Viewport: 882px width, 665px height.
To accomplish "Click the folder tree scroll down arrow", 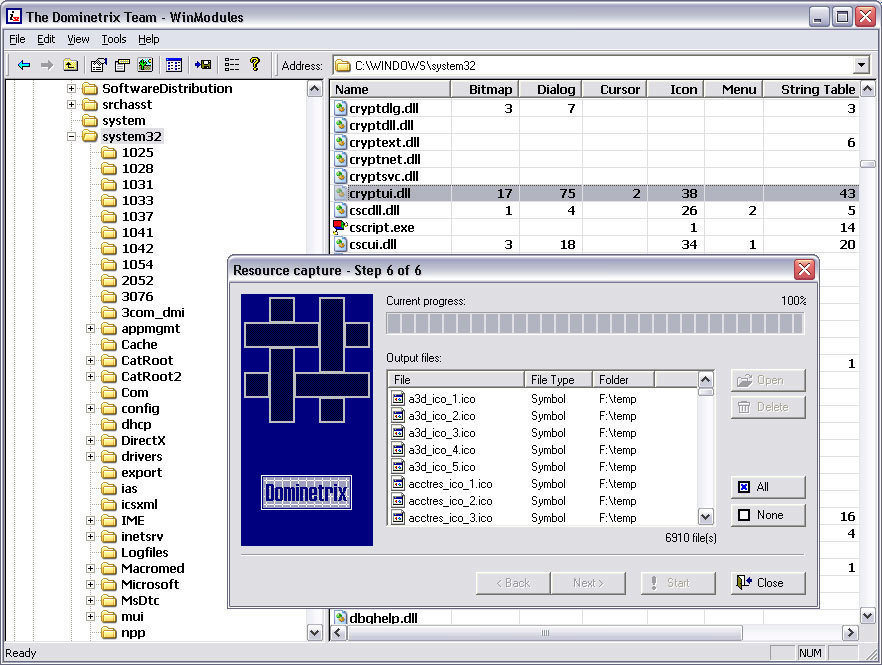I will point(314,632).
